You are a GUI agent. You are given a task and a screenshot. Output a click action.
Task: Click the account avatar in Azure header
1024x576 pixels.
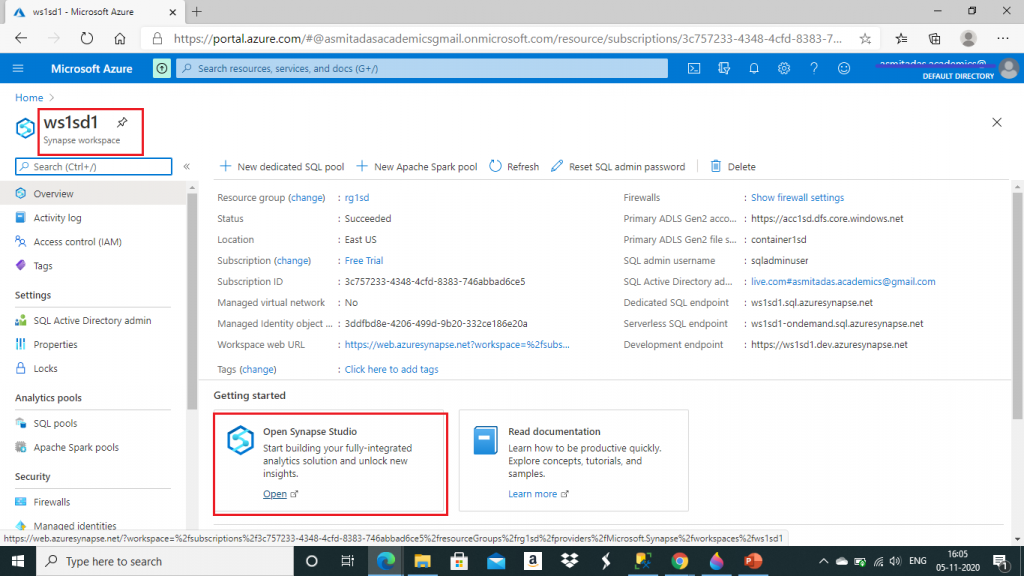tap(1008, 69)
